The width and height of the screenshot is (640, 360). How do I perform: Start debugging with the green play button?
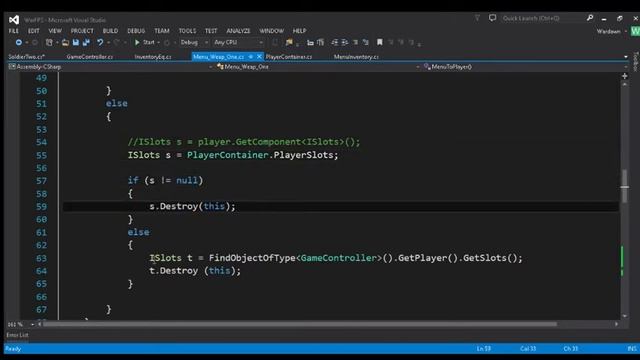tap(137, 42)
